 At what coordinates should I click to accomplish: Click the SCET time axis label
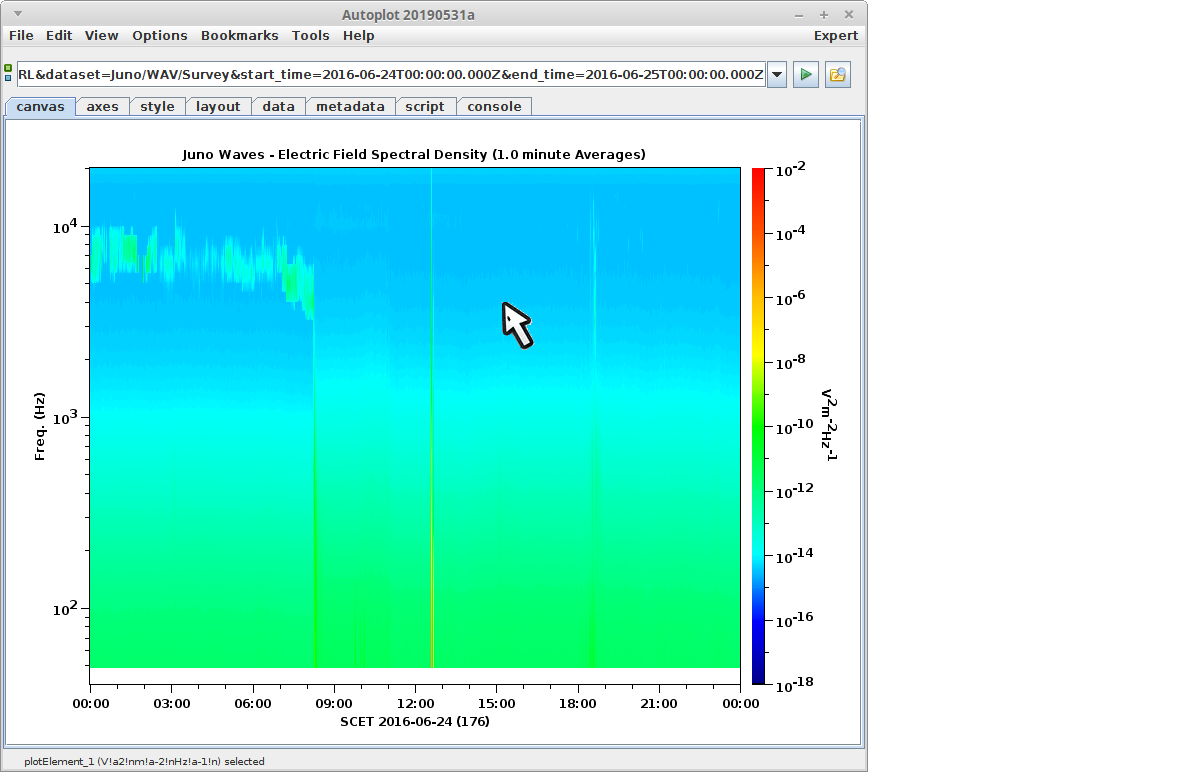[x=414, y=721]
